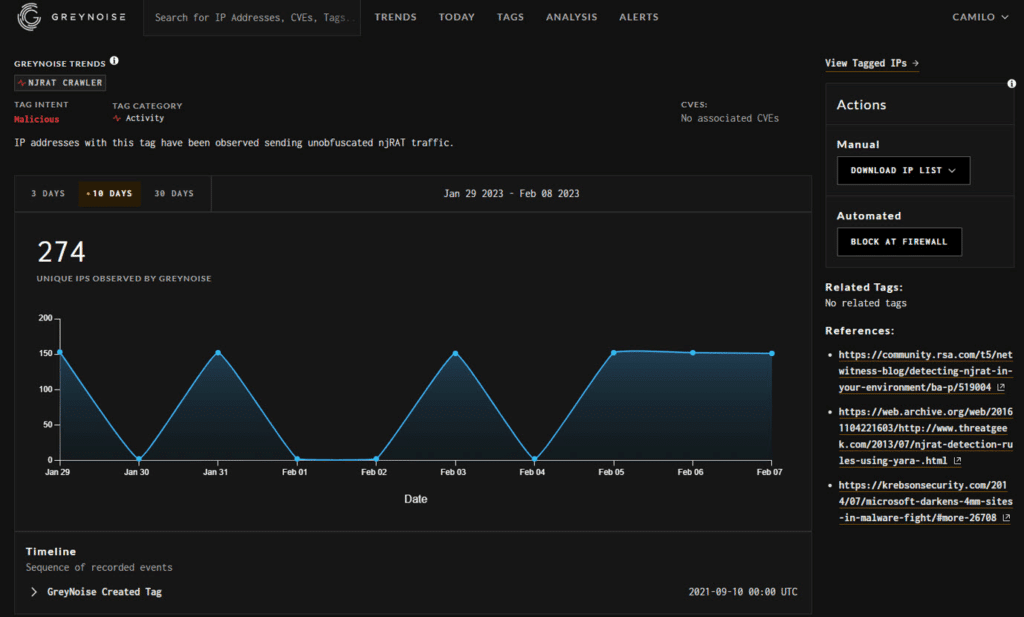Click the Jan 29 chart data point
1024x617 pixels.
pyautogui.click(x=60, y=353)
